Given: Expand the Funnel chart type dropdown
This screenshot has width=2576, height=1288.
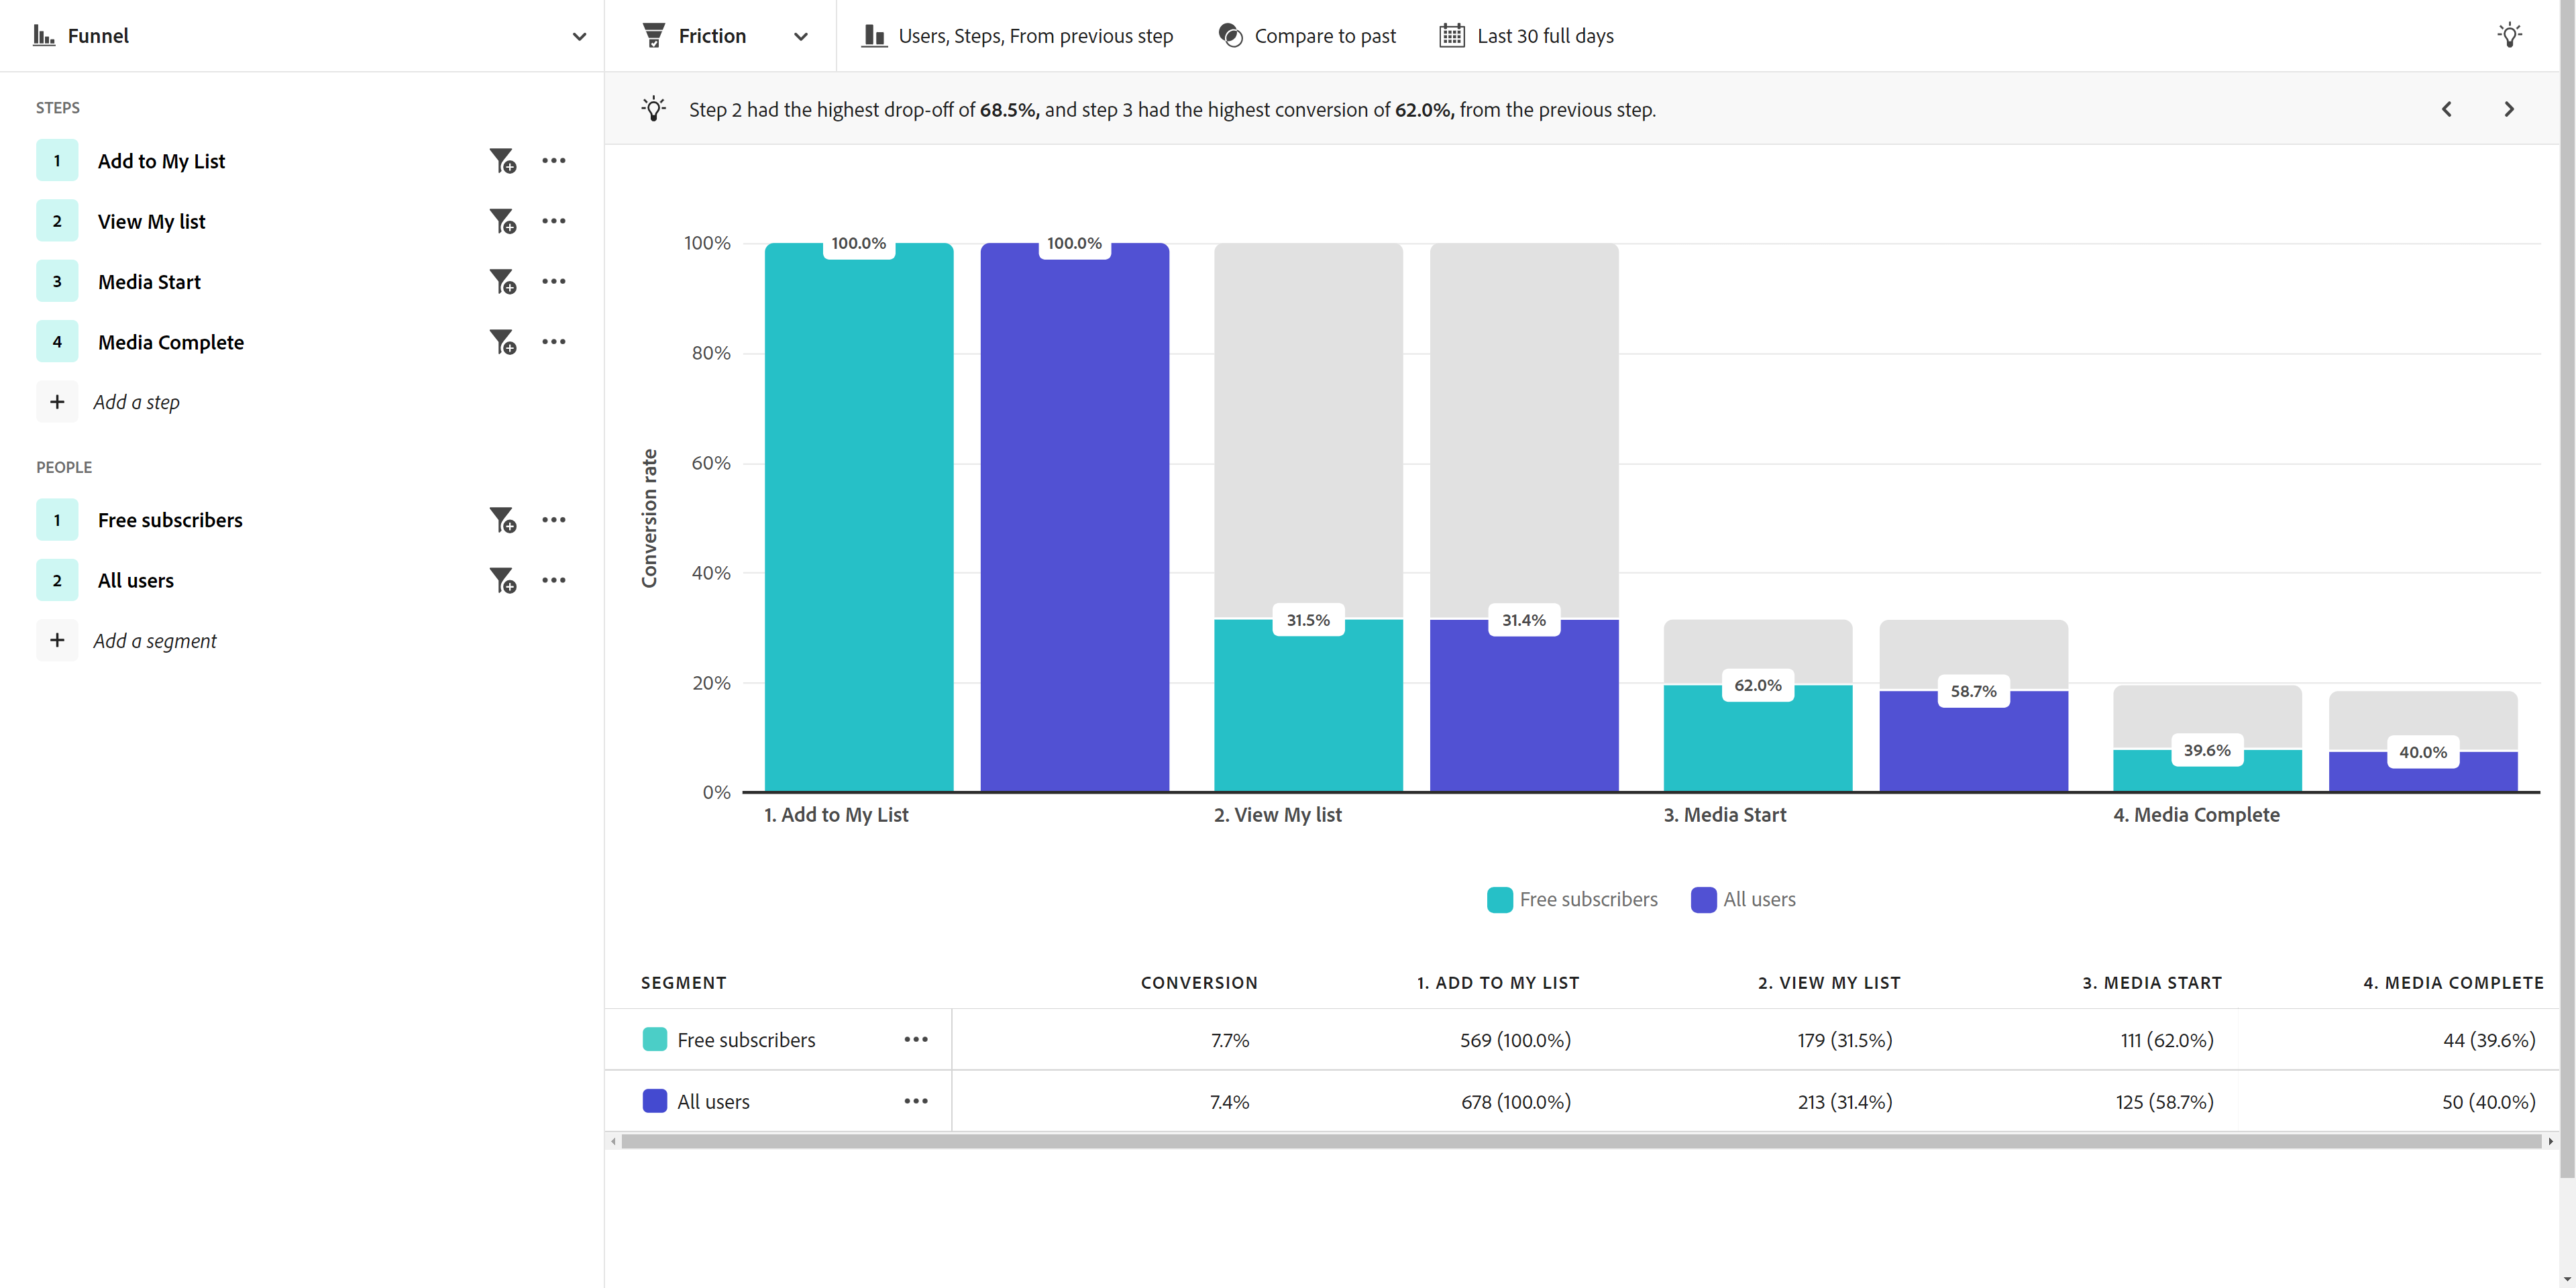Looking at the screenshot, I should coord(578,37).
